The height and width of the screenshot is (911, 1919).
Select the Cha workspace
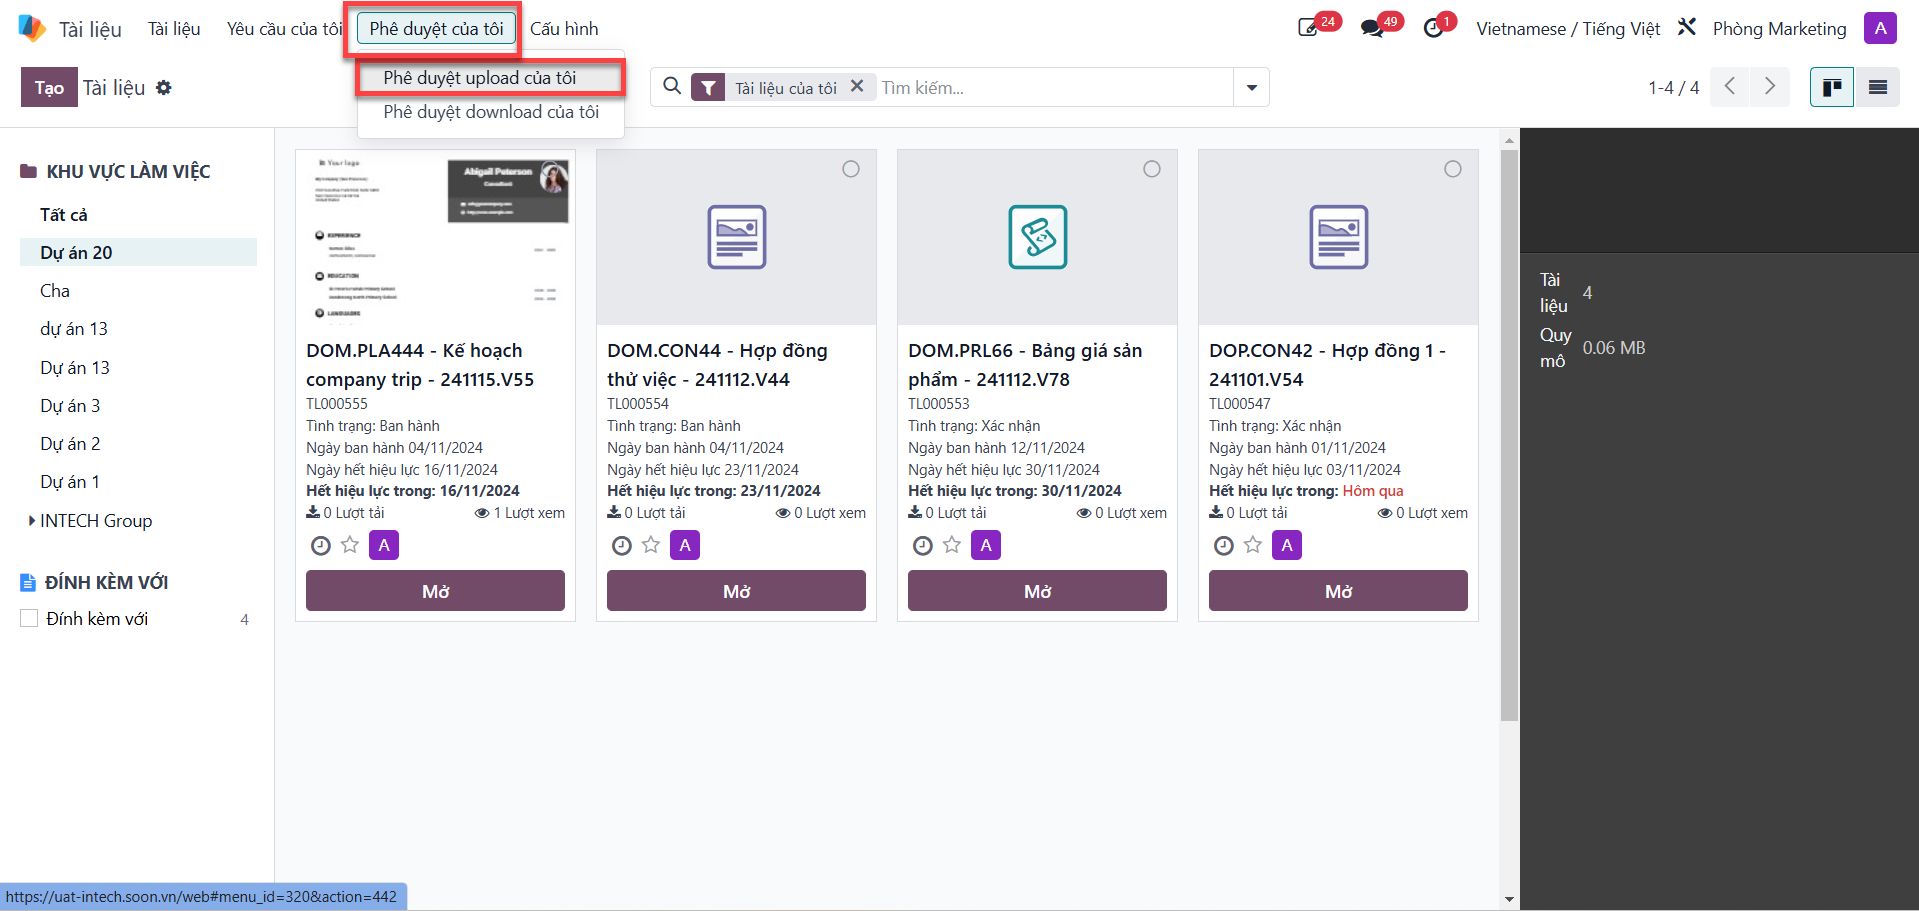tap(138, 290)
